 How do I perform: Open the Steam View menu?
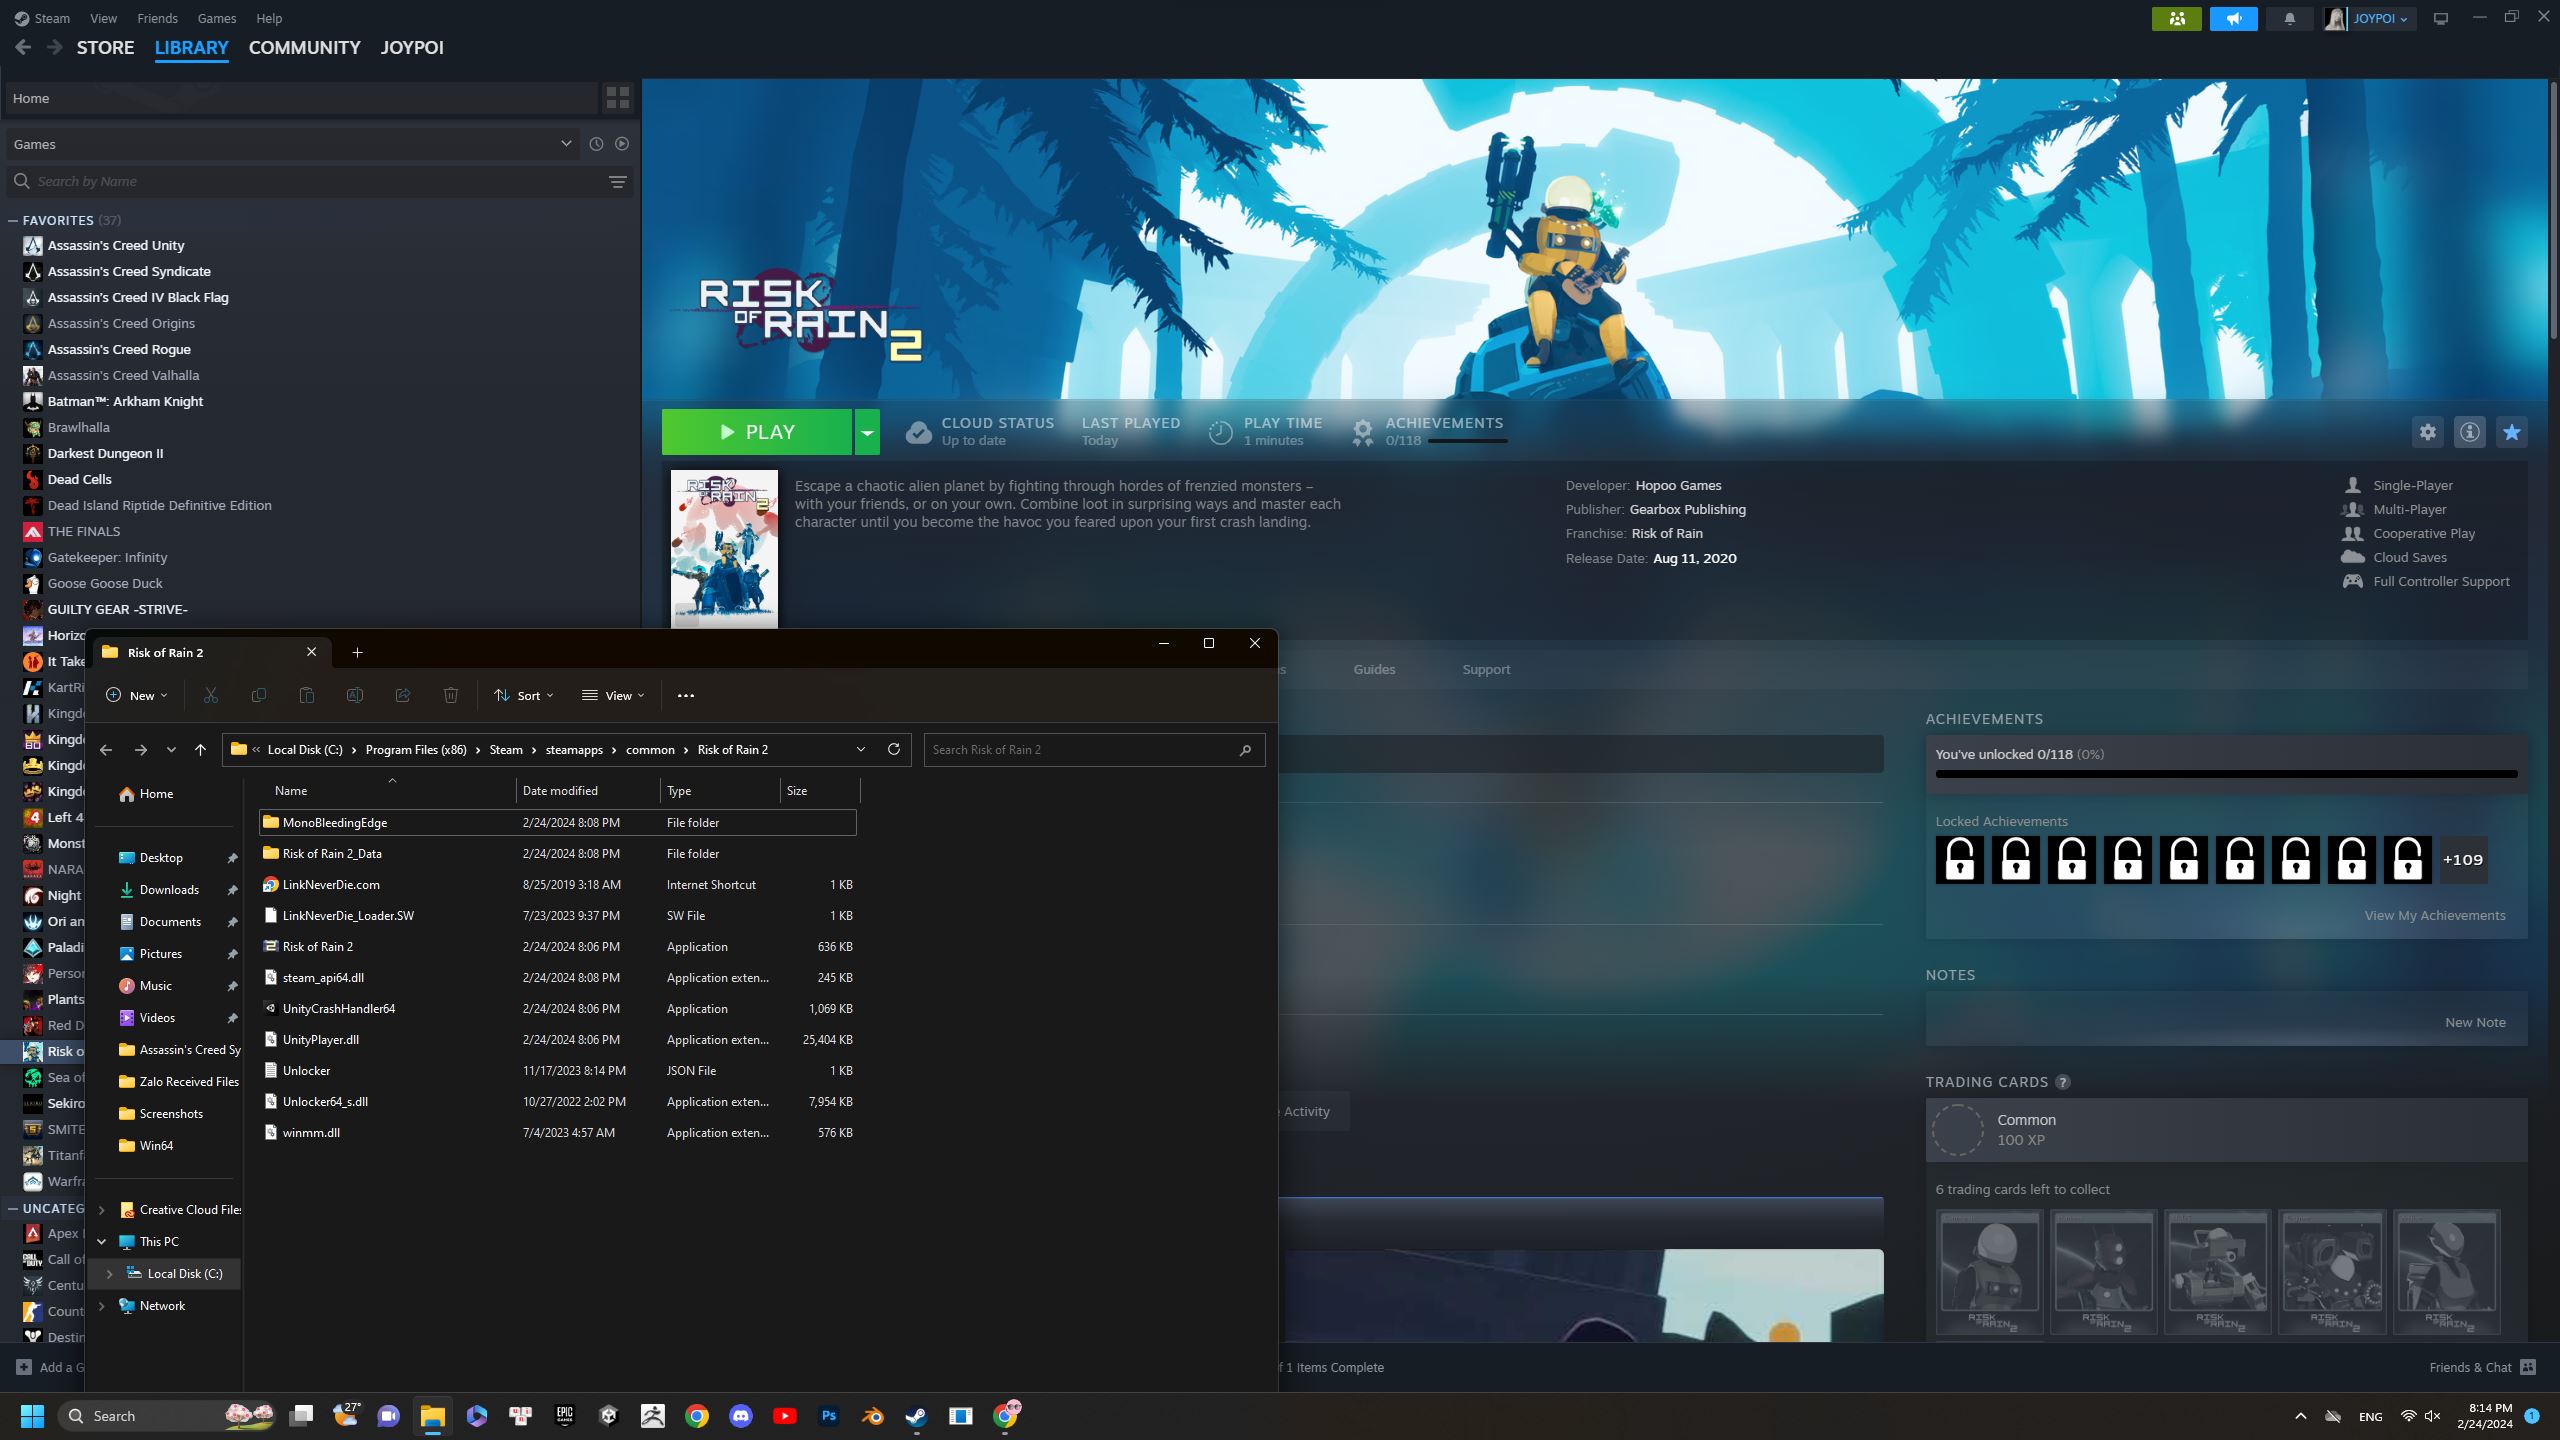pos(103,18)
